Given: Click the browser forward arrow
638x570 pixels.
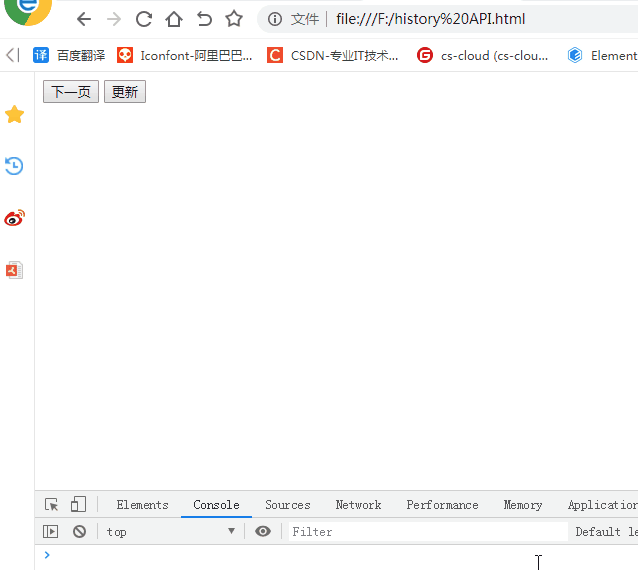Looking at the screenshot, I should pyautogui.click(x=114, y=19).
